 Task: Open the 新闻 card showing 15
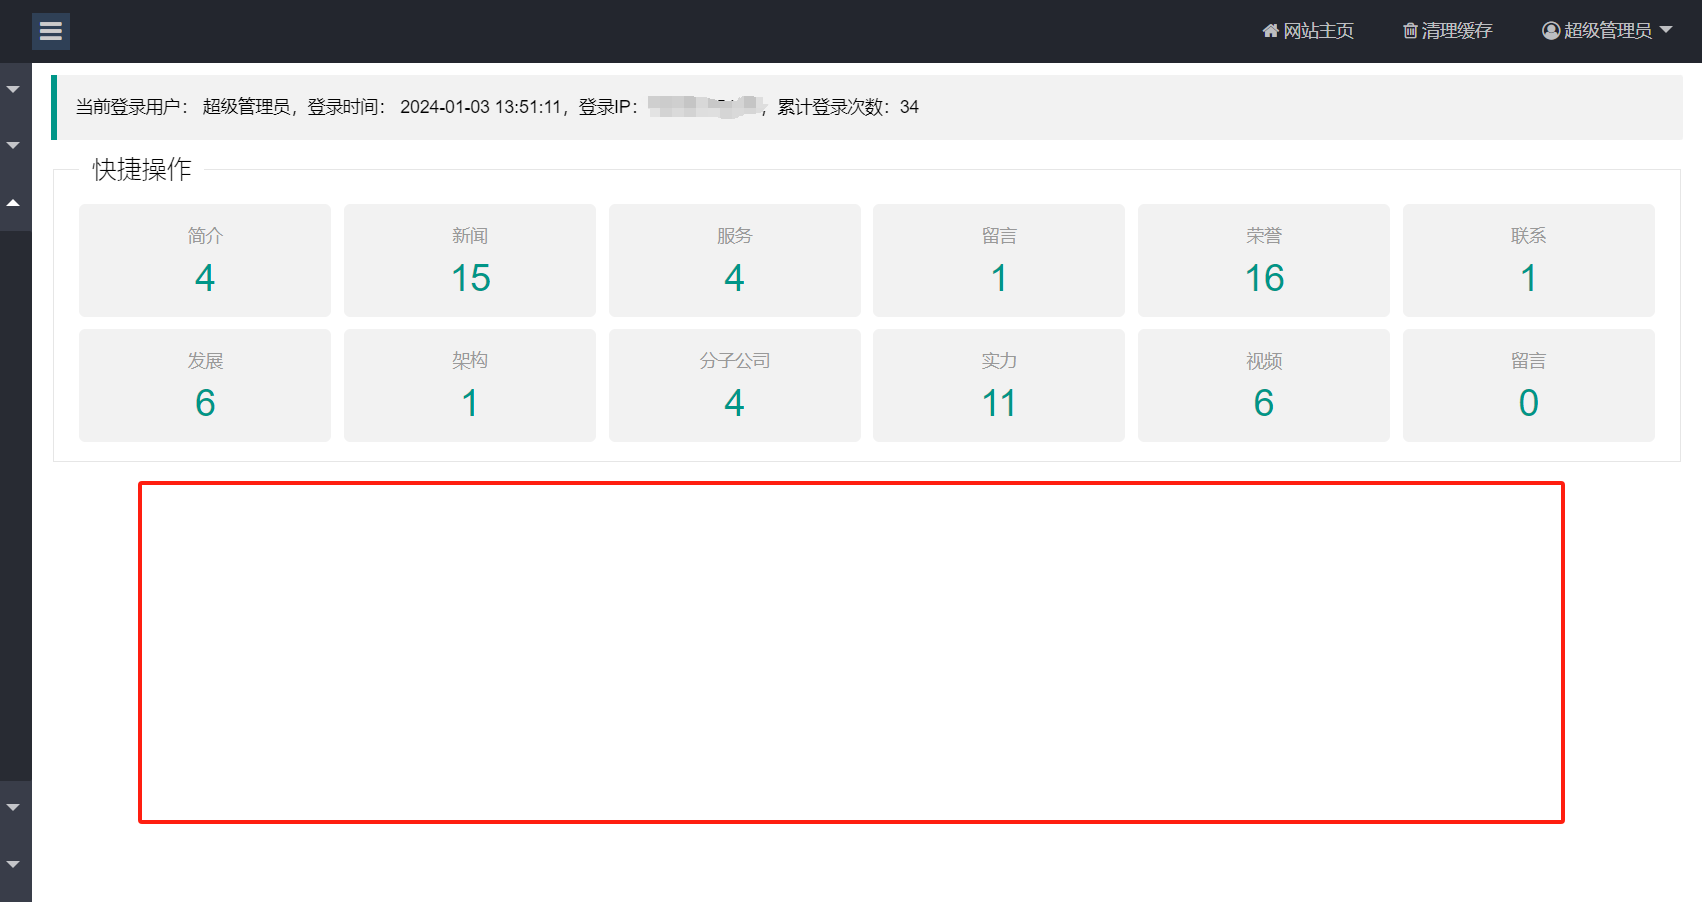pos(470,260)
